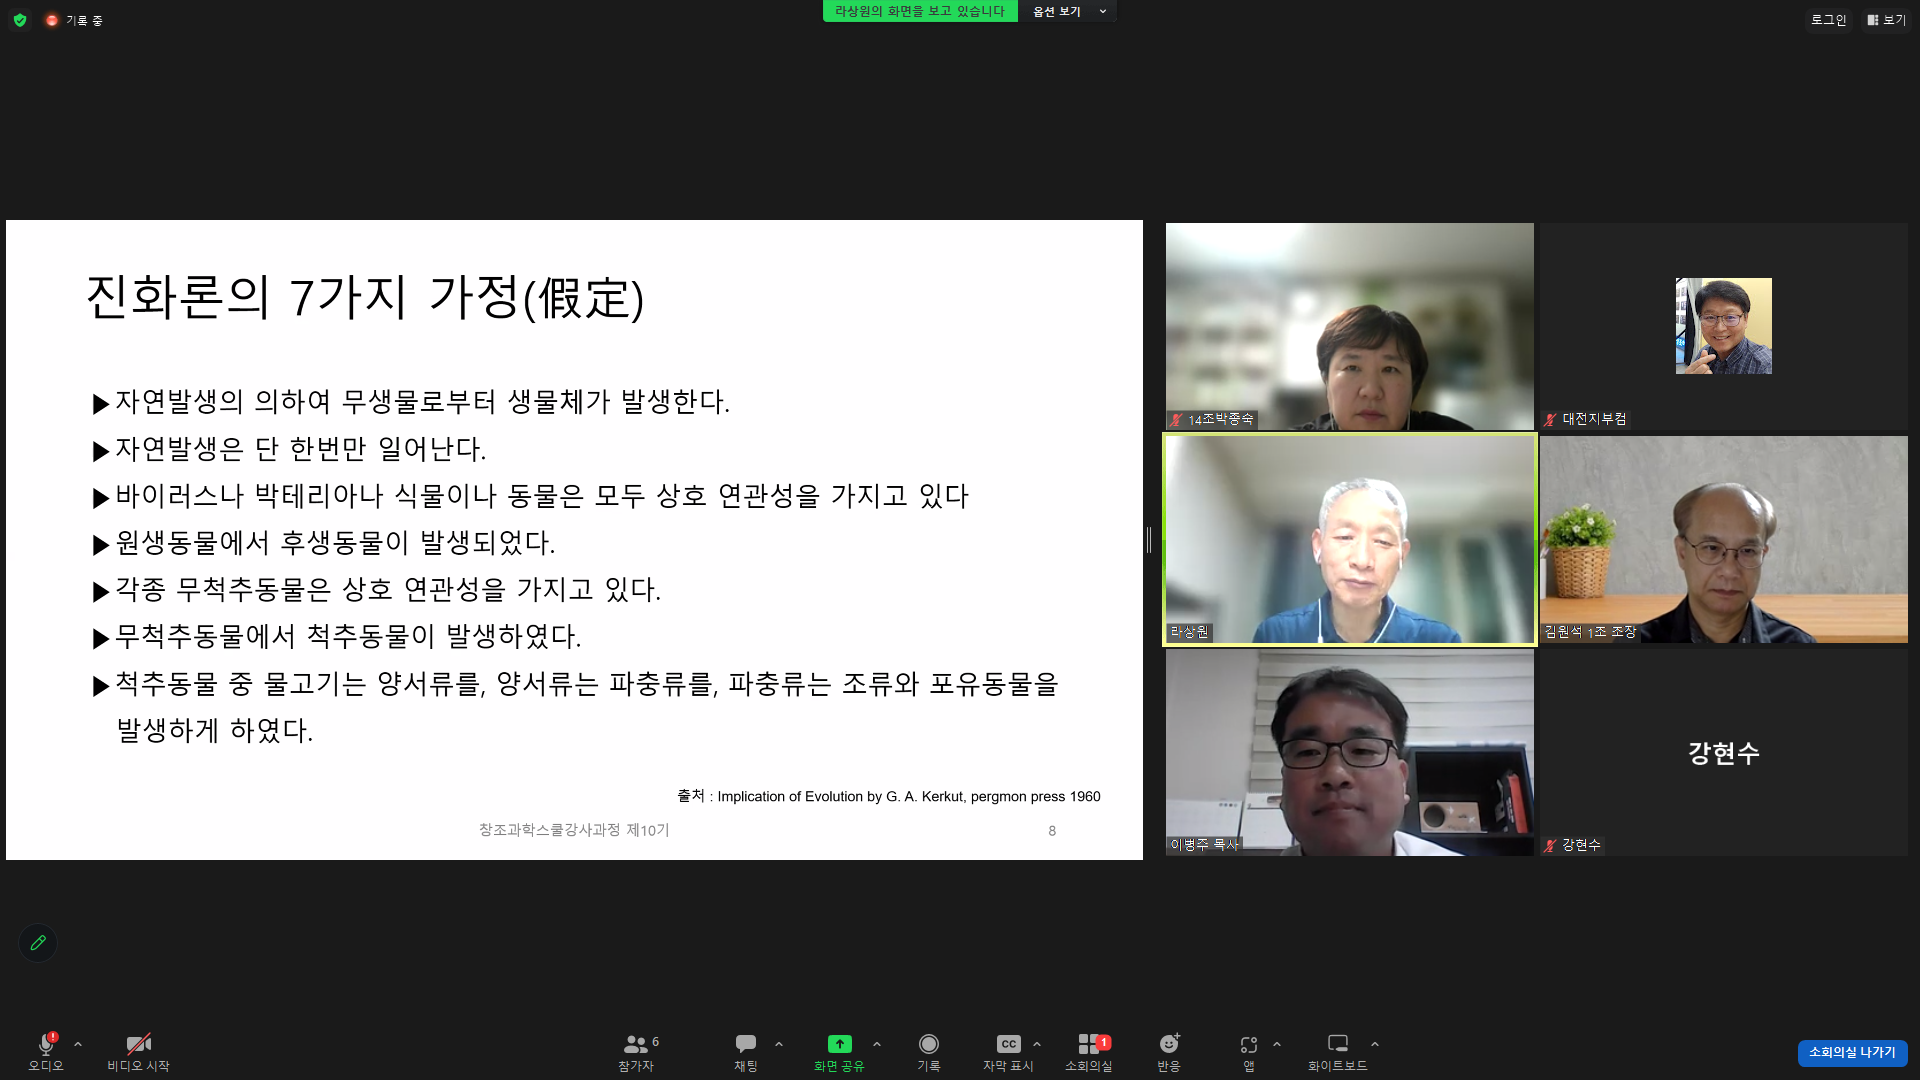Open the View layout menu

[x=1886, y=20]
